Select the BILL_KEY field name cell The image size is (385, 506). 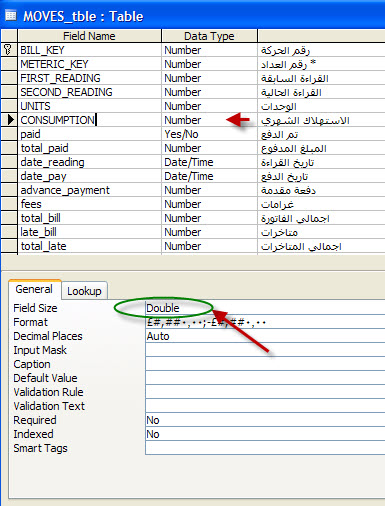90,50
